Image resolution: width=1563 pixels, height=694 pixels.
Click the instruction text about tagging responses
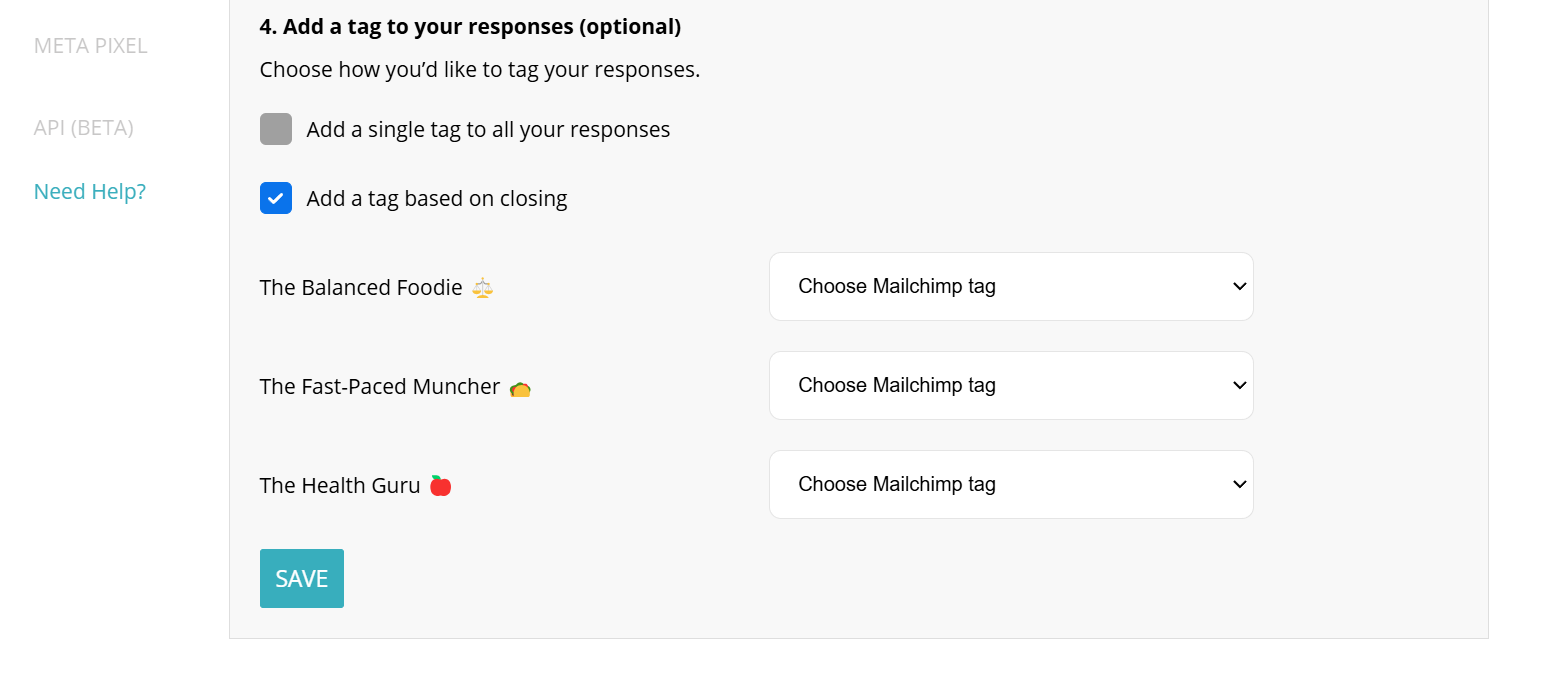tap(480, 69)
